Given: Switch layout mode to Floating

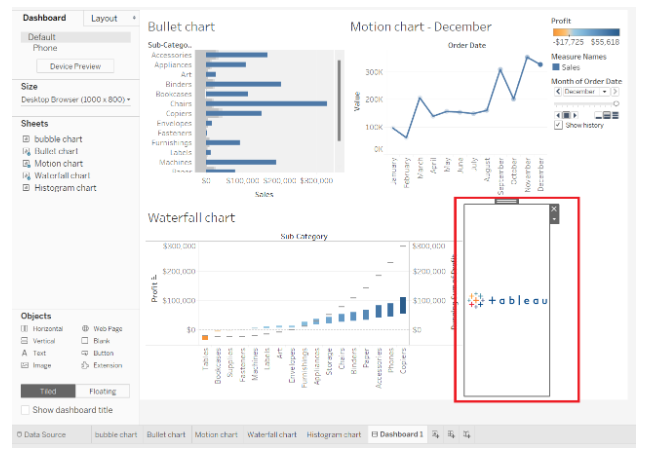Looking at the screenshot, I should (103, 391).
